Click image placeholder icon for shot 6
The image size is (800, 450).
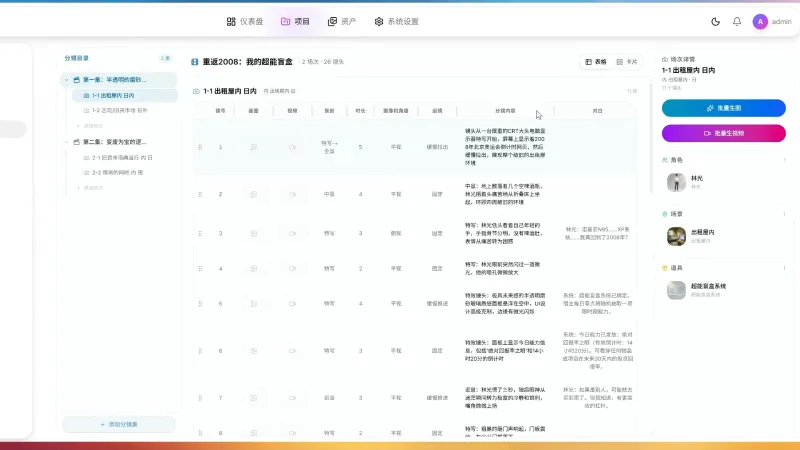pos(254,351)
